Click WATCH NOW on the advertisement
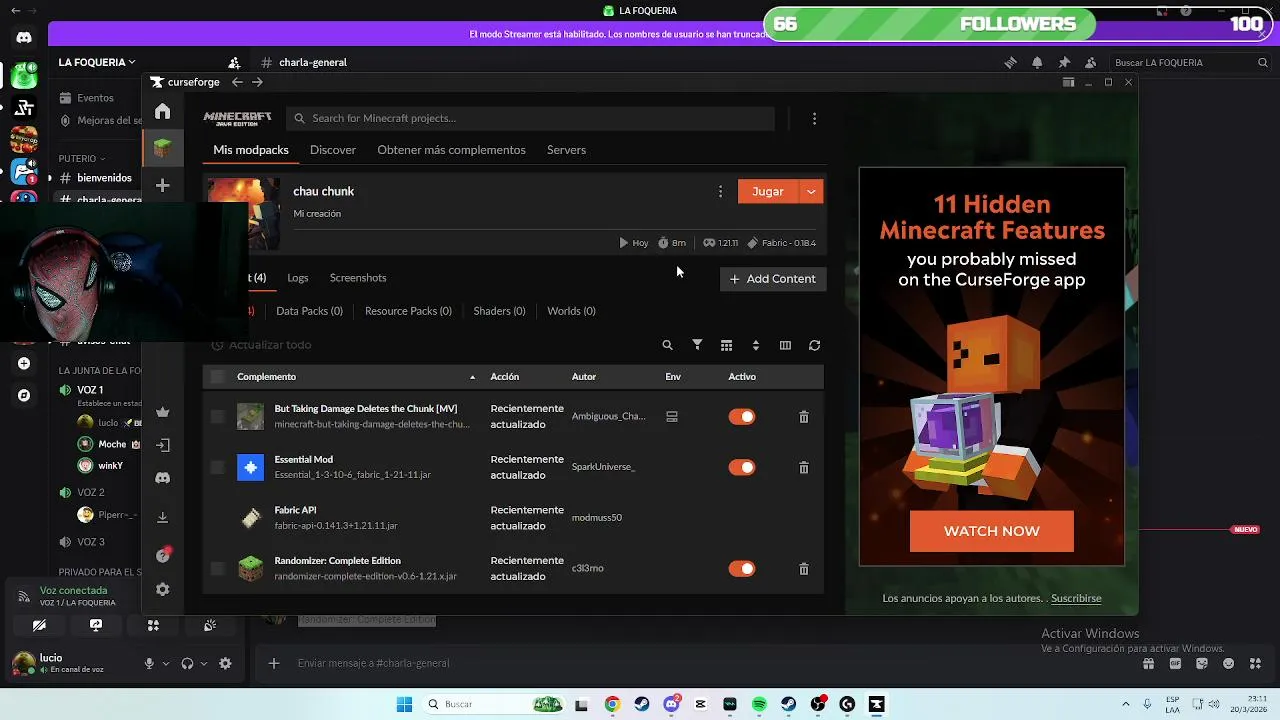 tap(991, 531)
